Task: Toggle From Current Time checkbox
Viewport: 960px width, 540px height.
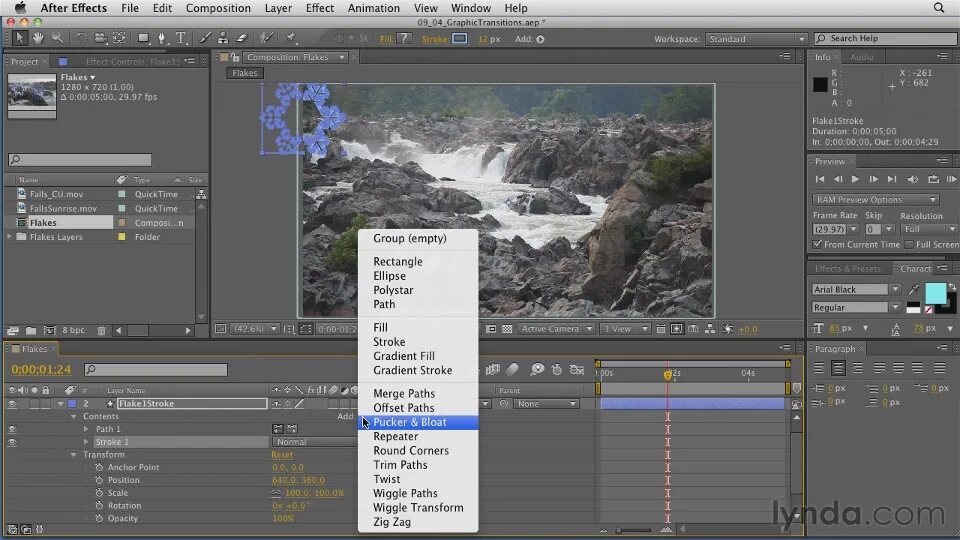Action: [817, 244]
